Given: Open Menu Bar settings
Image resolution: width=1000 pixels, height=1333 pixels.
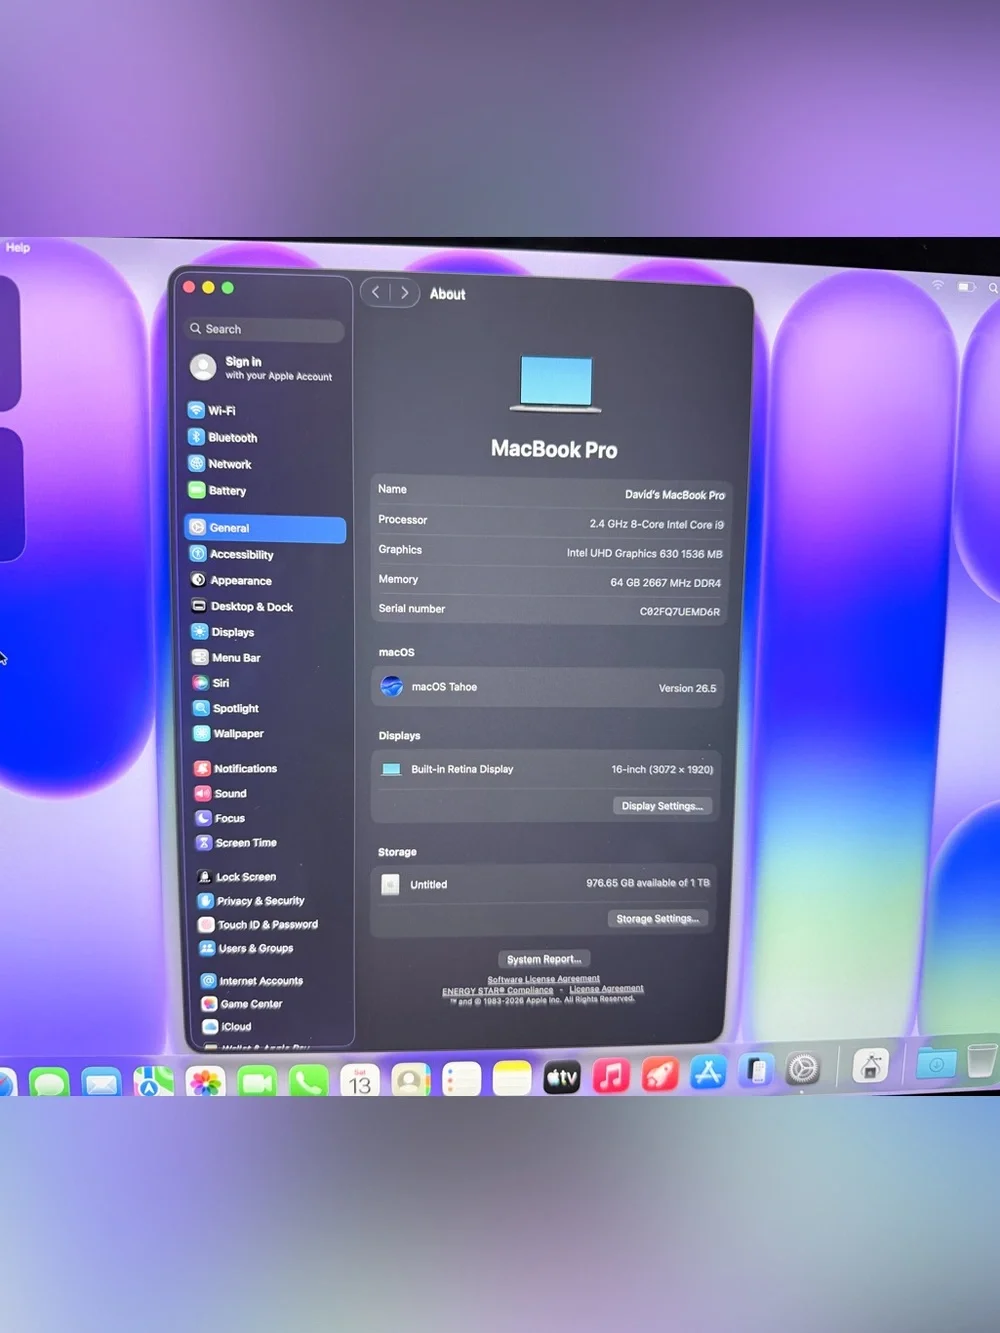Looking at the screenshot, I should click(226, 658).
